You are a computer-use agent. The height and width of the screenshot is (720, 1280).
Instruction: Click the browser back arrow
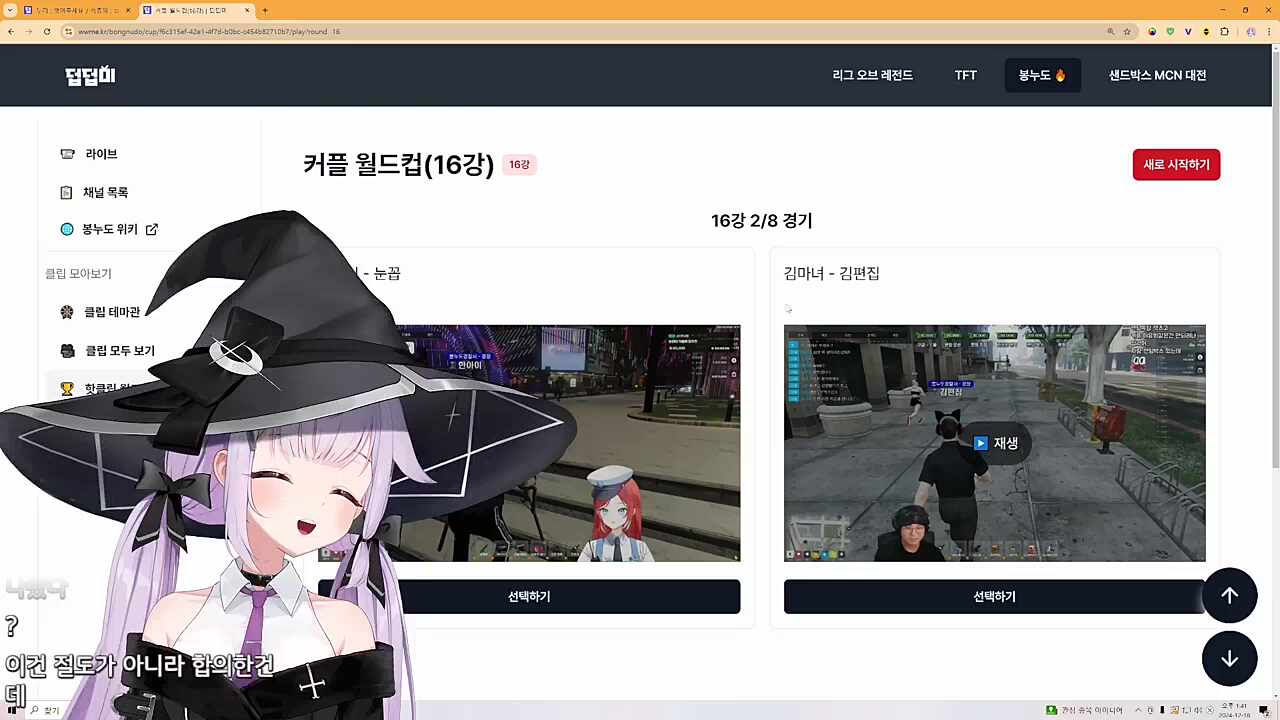(x=10, y=32)
